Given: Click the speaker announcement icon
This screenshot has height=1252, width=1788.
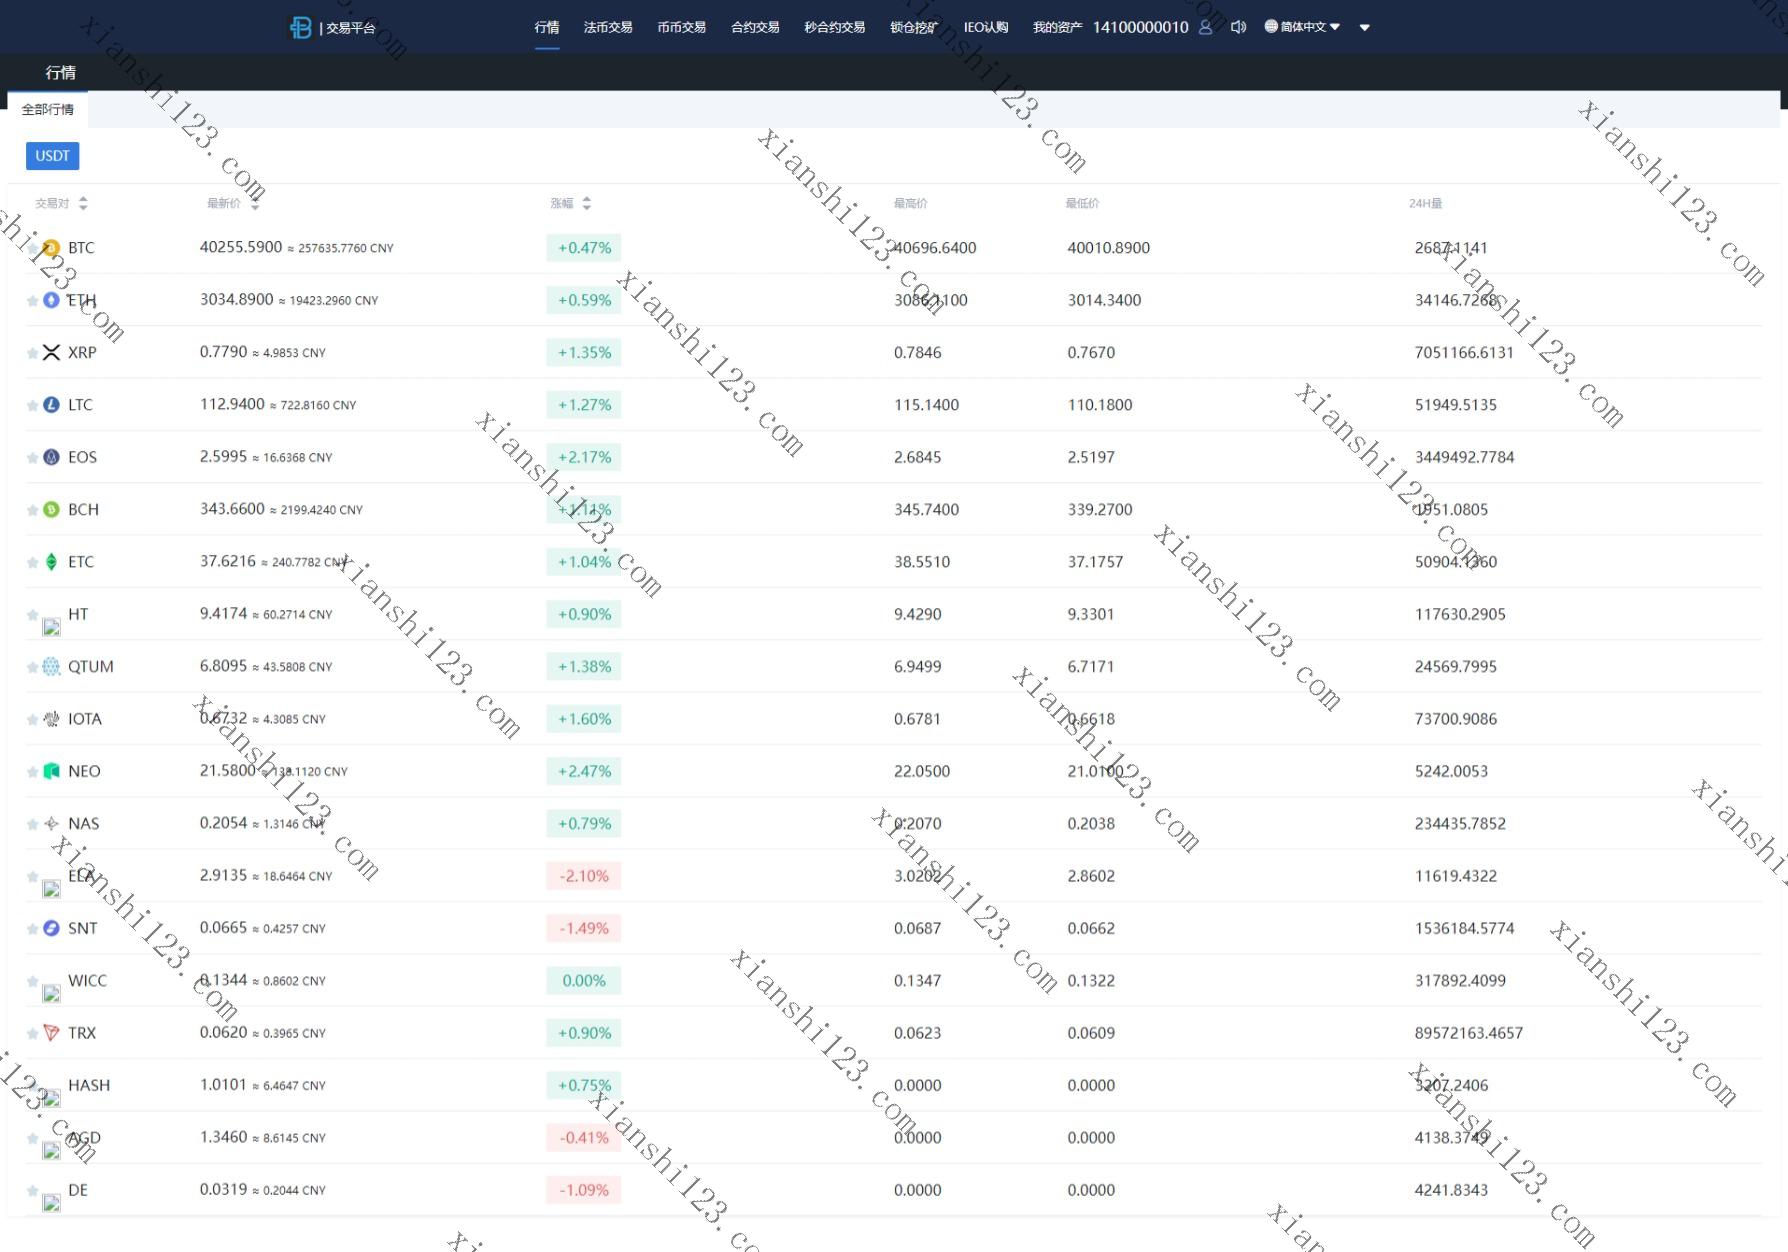Looking at the screenshot, I should click(x=1238, y=27).
